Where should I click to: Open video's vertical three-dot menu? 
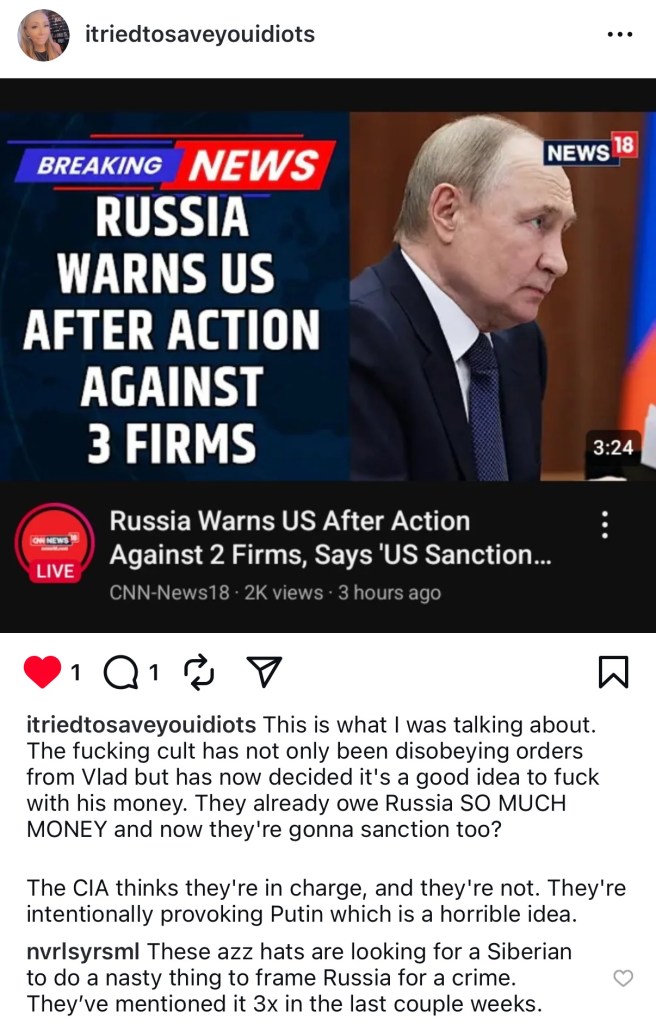click(605, 524)
